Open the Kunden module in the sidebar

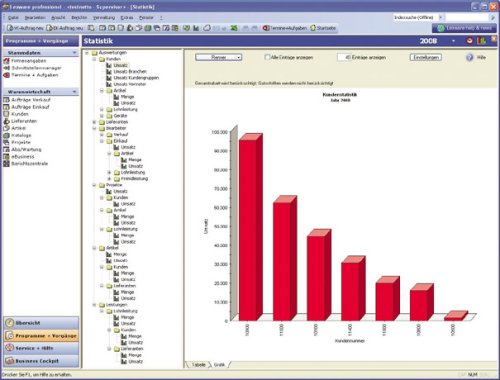20,114
